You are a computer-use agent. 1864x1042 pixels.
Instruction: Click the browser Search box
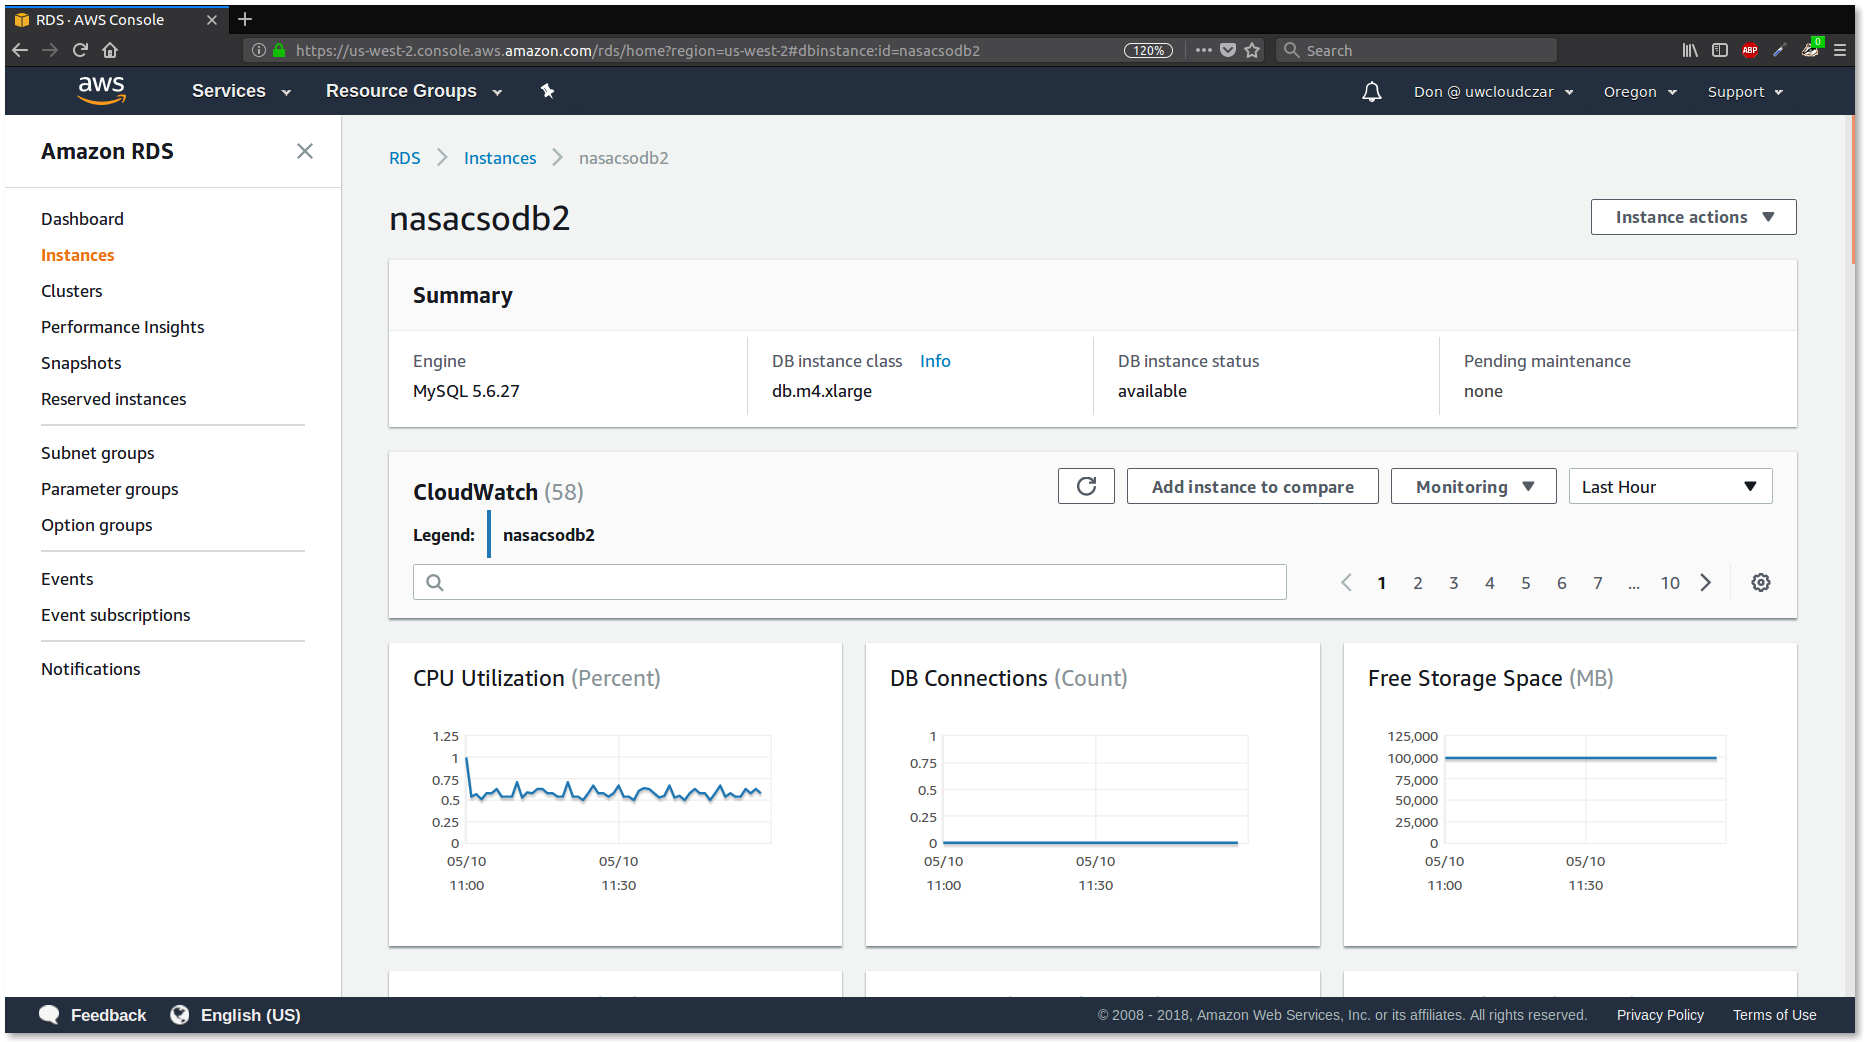1416,50
